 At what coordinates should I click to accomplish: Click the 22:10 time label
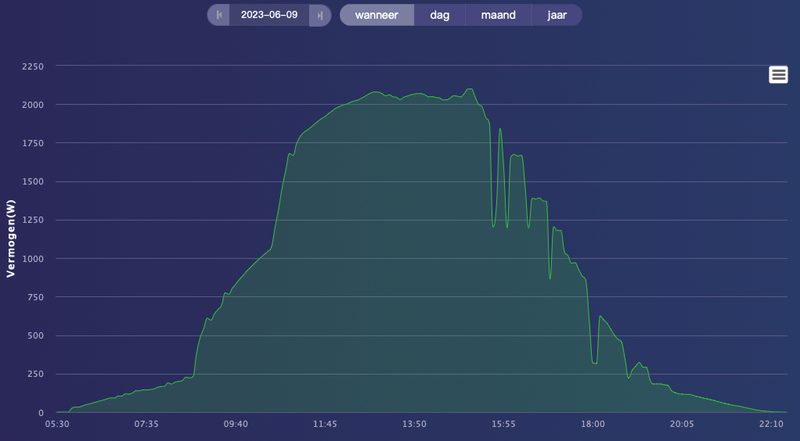[771, 424]
